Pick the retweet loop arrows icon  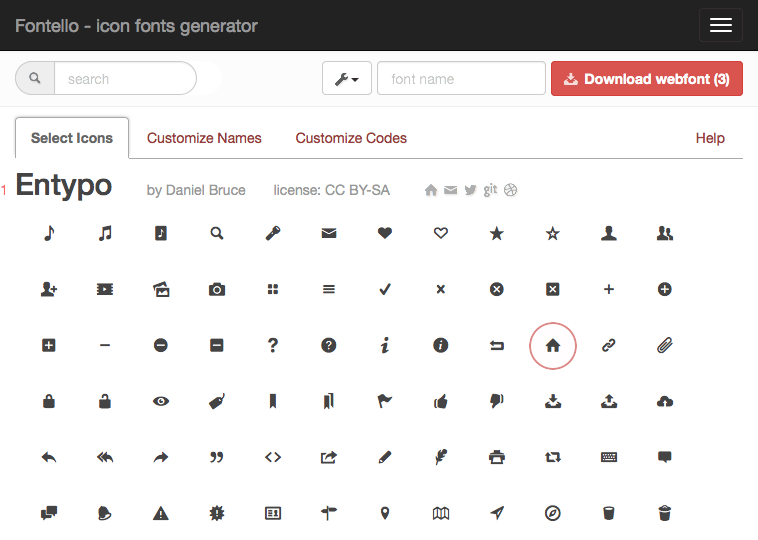(553, 457)
